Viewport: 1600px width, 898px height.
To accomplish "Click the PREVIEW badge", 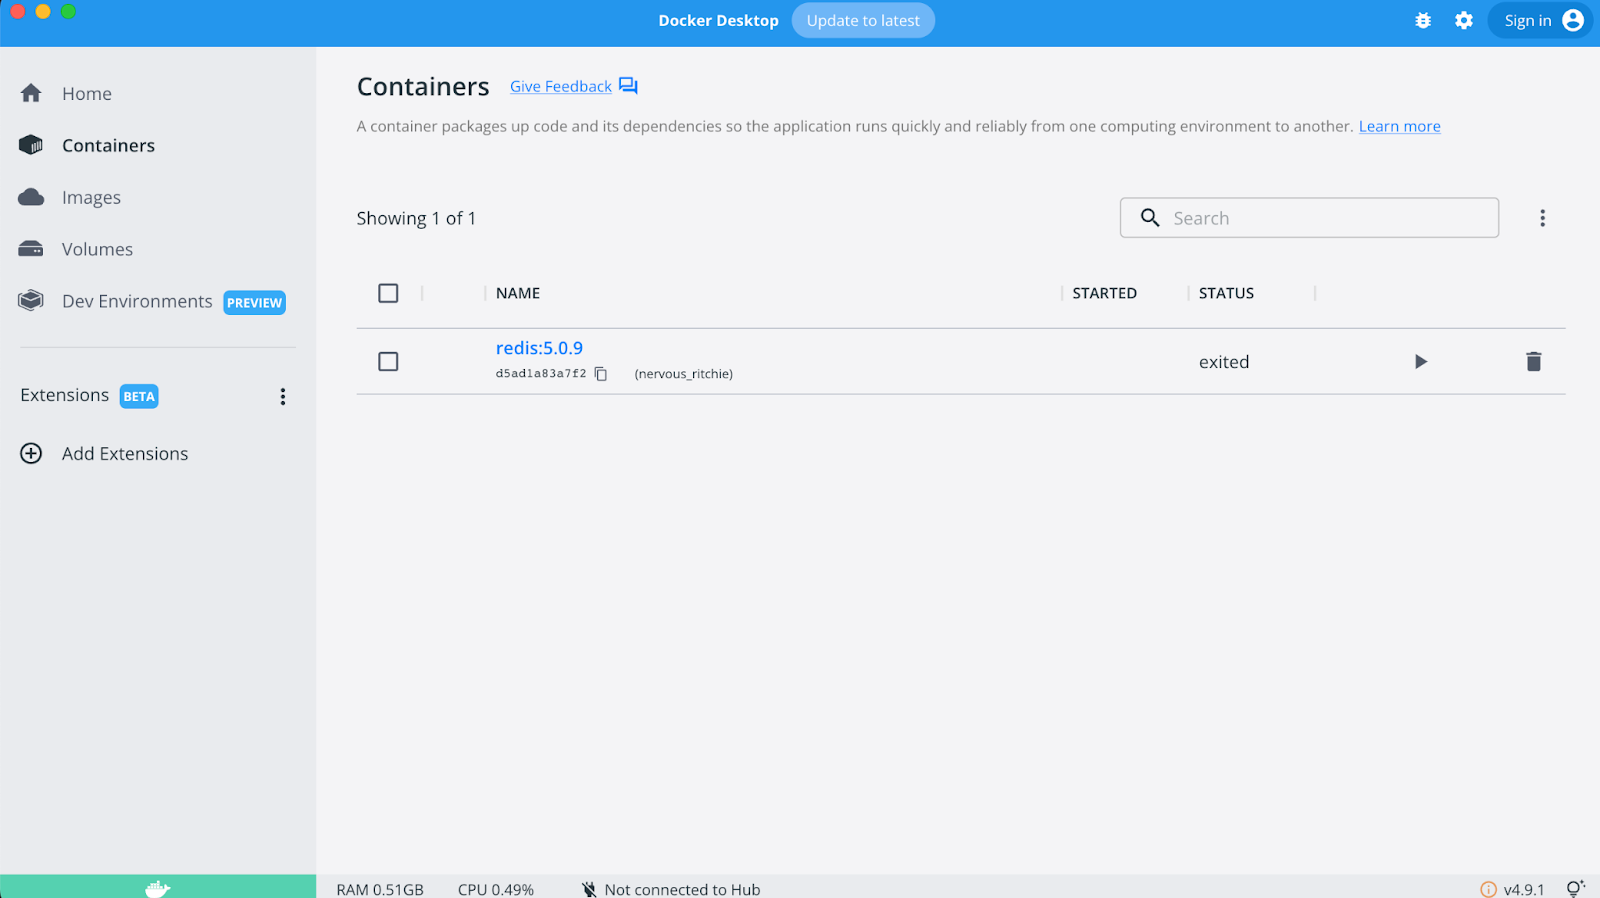I will point(254,303).
